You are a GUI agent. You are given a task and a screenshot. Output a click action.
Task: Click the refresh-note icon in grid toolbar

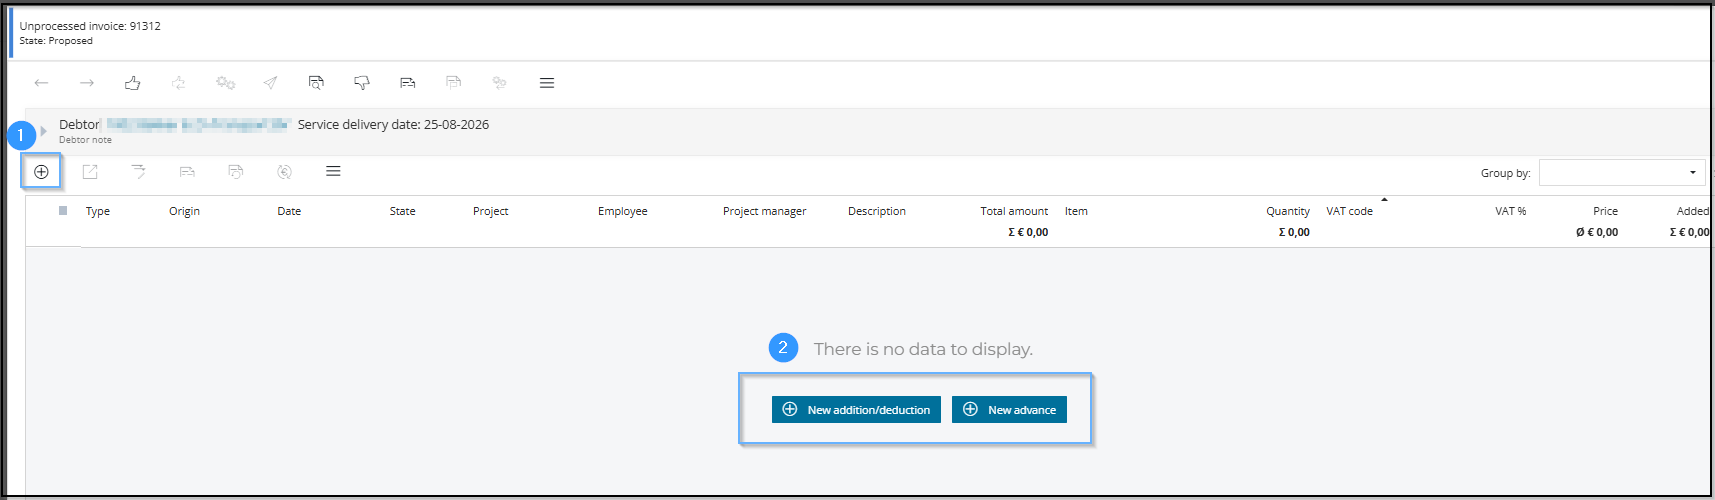[236, 172]
